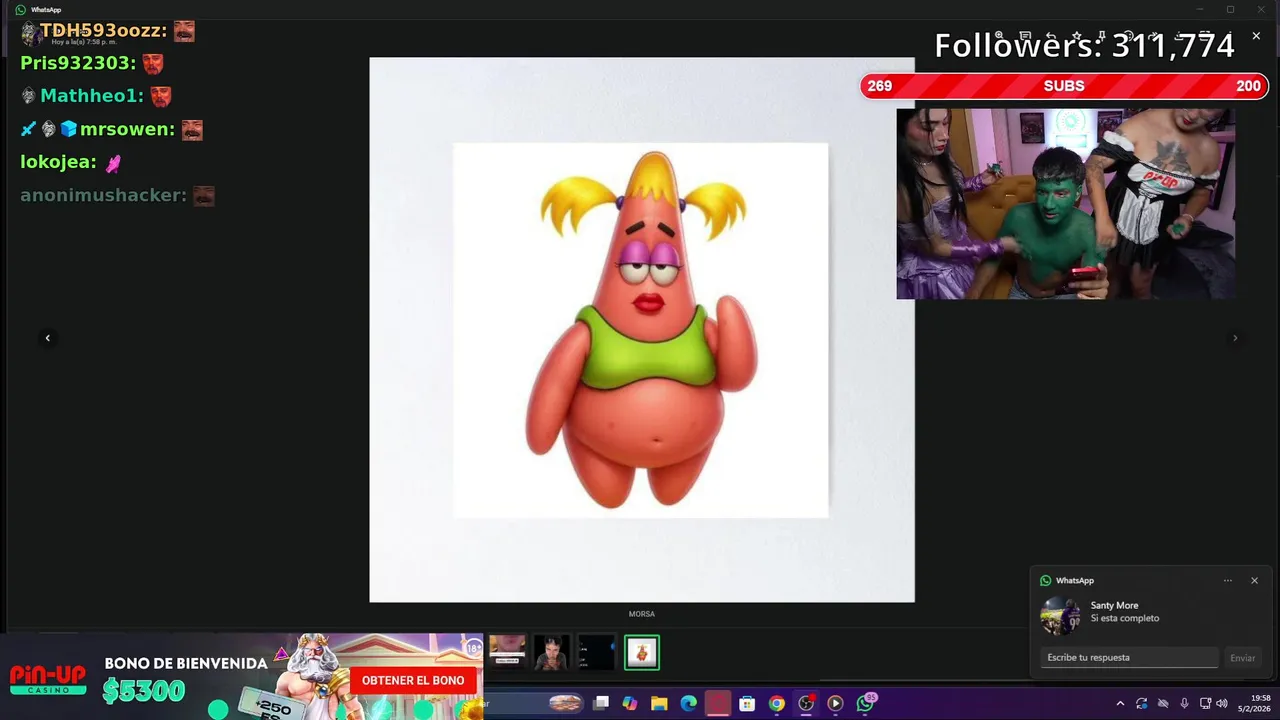Select the highlighted Patrick thumbnail
Screen dimensions: 1280x720
(642, 652)
